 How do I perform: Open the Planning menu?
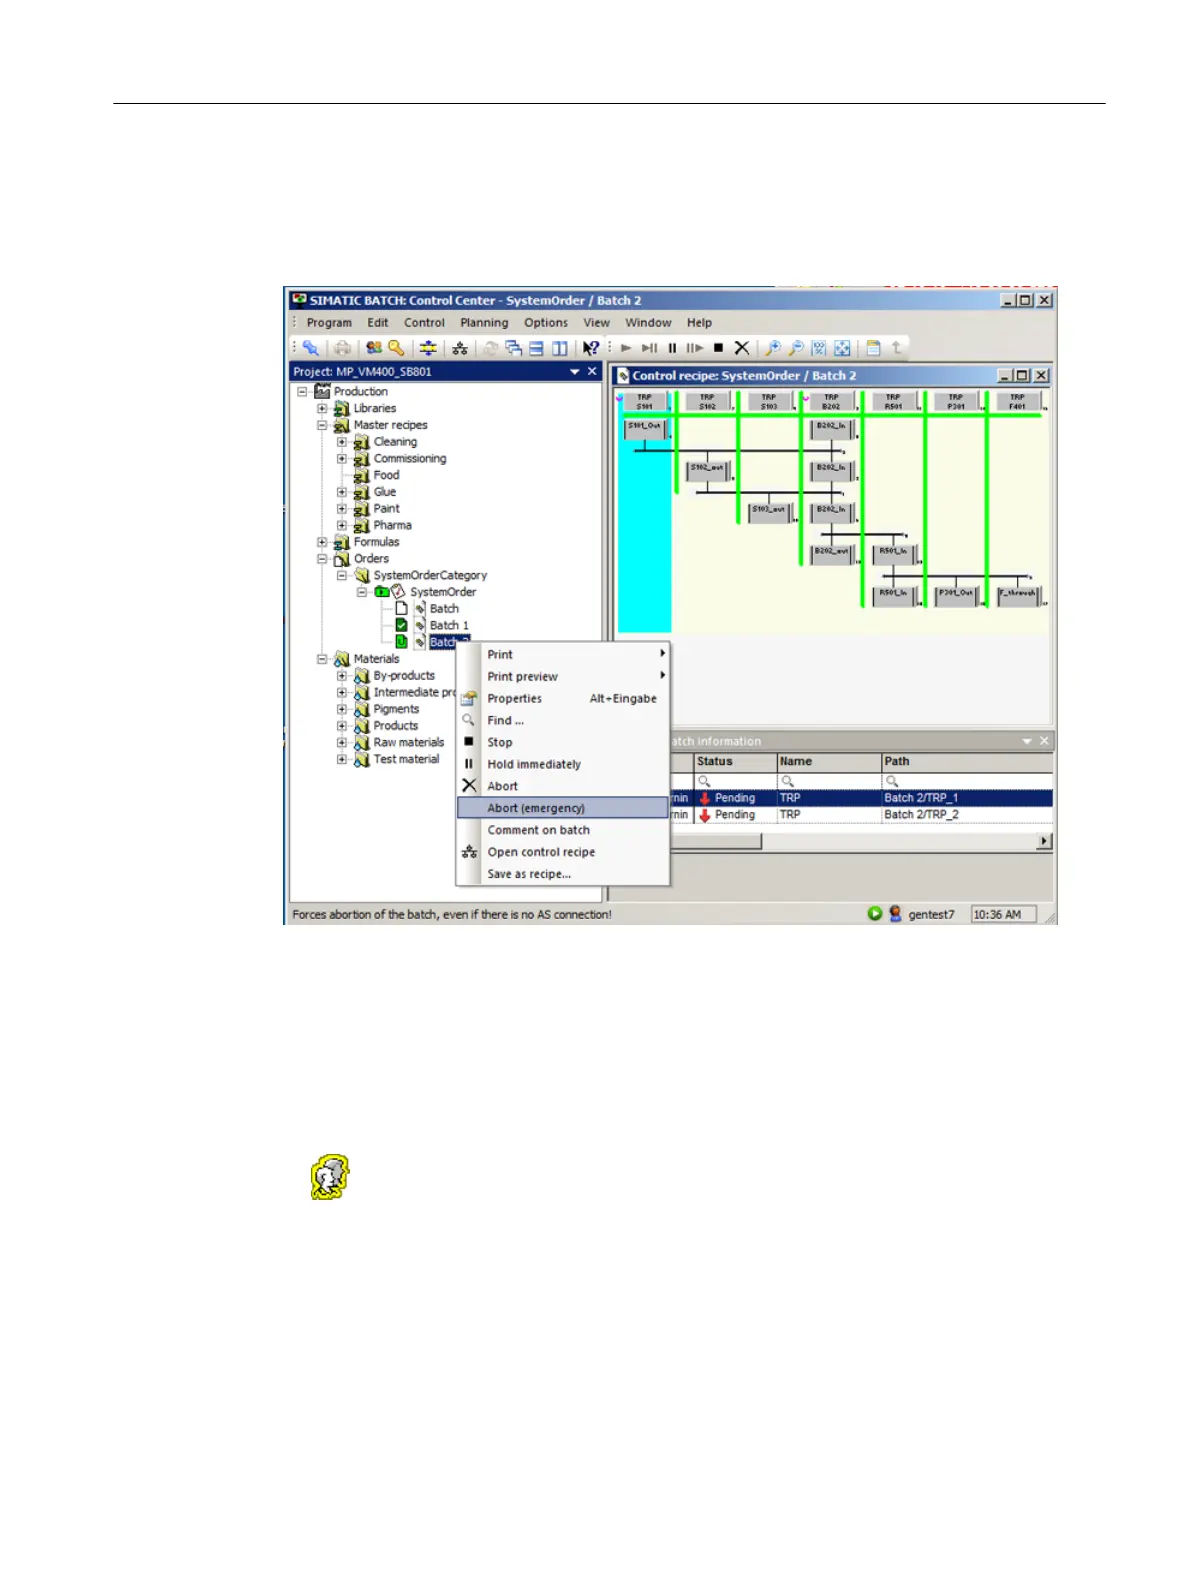pyautogui.click(x=484, y=323)
